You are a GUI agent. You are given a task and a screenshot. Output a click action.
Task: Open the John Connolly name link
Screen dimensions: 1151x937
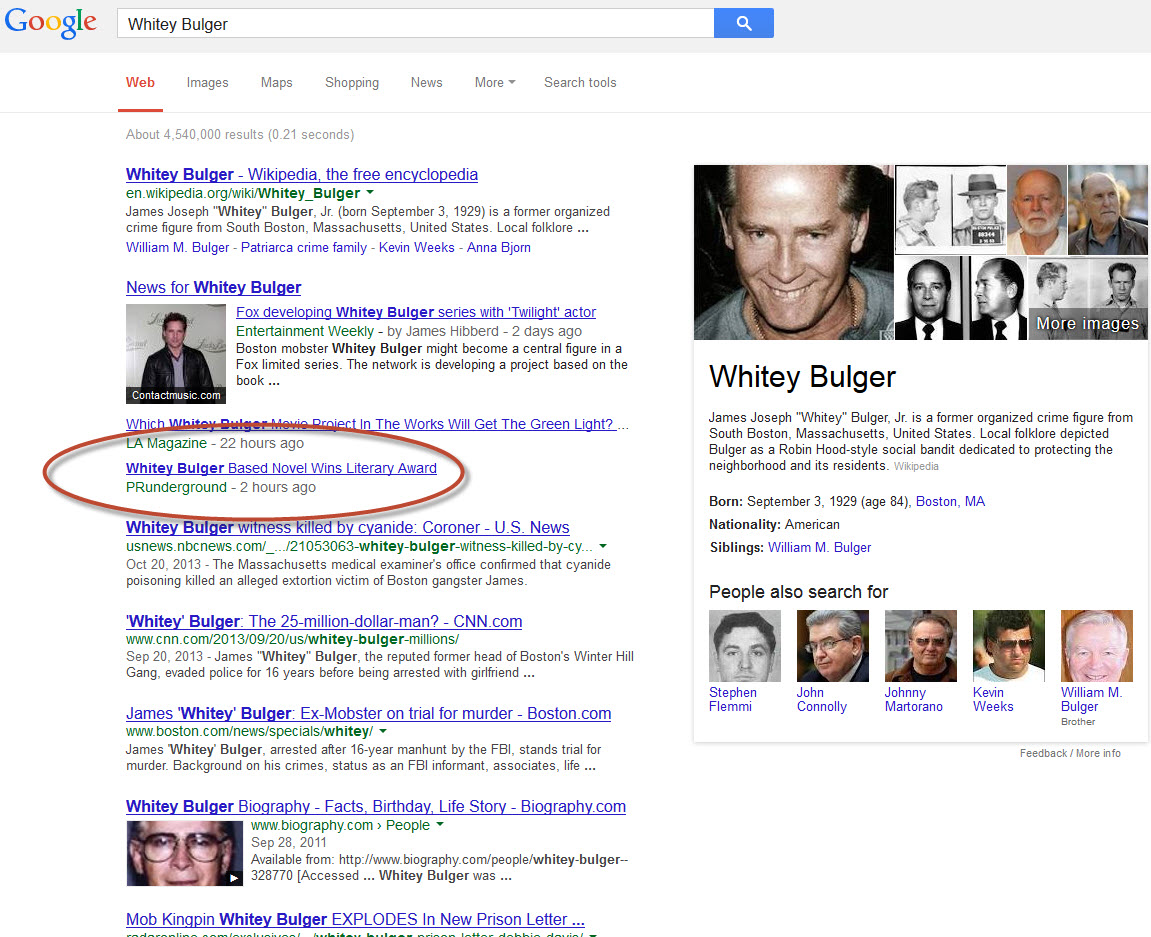pyautogui.click(x=821, y=700)
